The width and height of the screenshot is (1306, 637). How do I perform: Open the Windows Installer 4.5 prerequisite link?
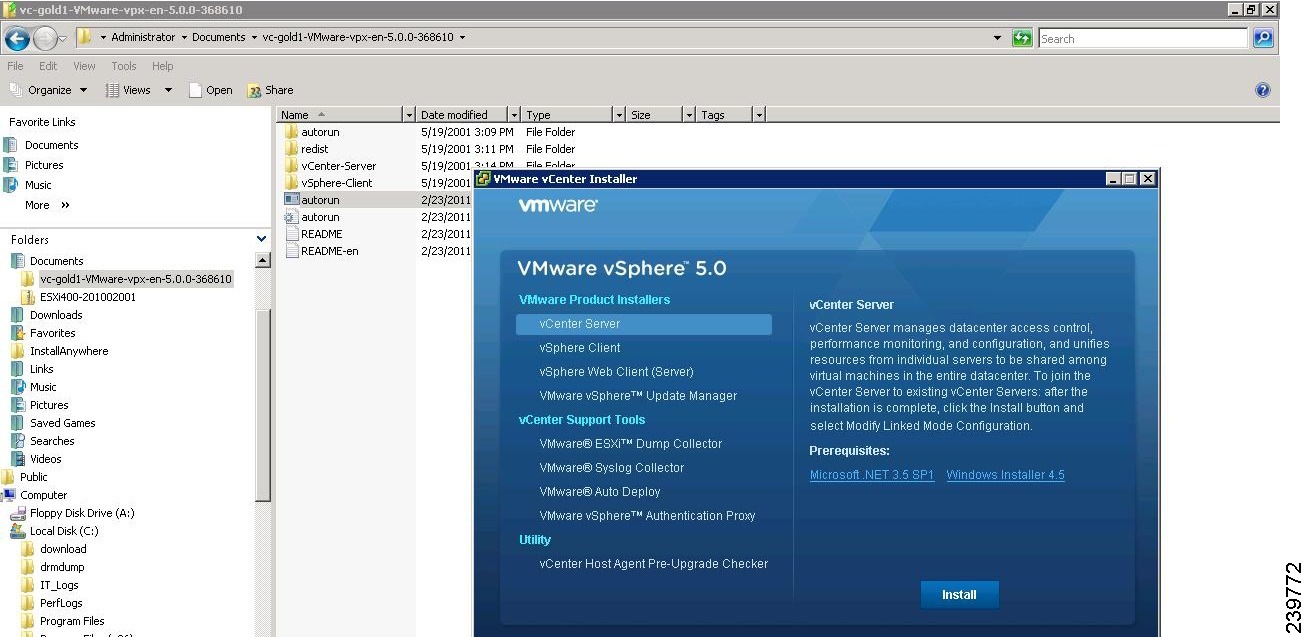click(x=1005, y=475)
